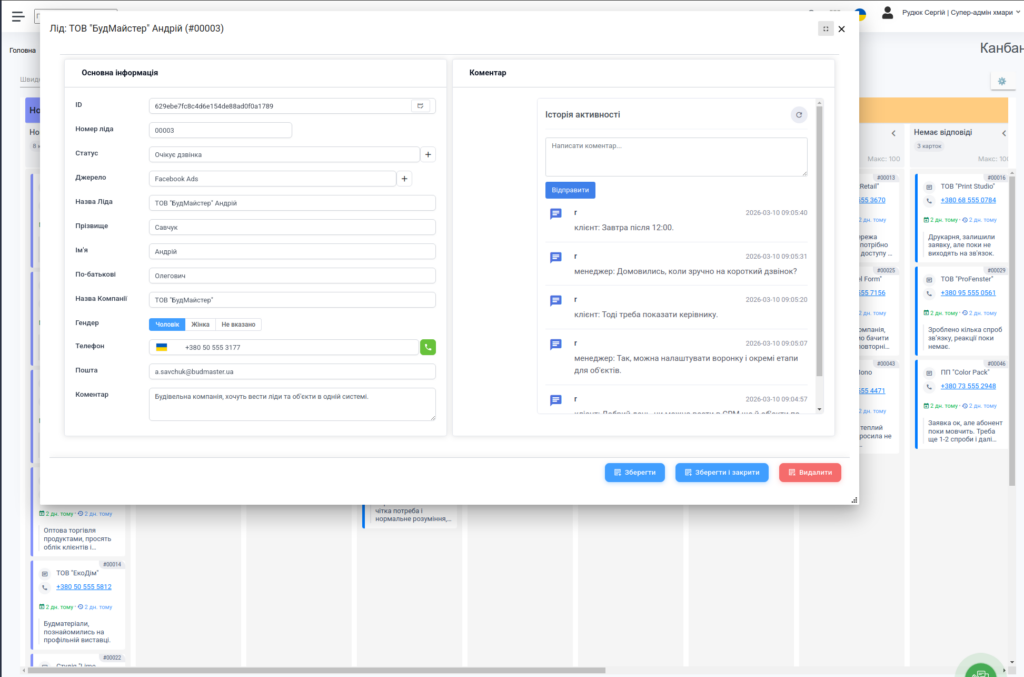Click the Написати коментар text field
The width and height of the screenshot is (1024, 677).
coord(676,157)
